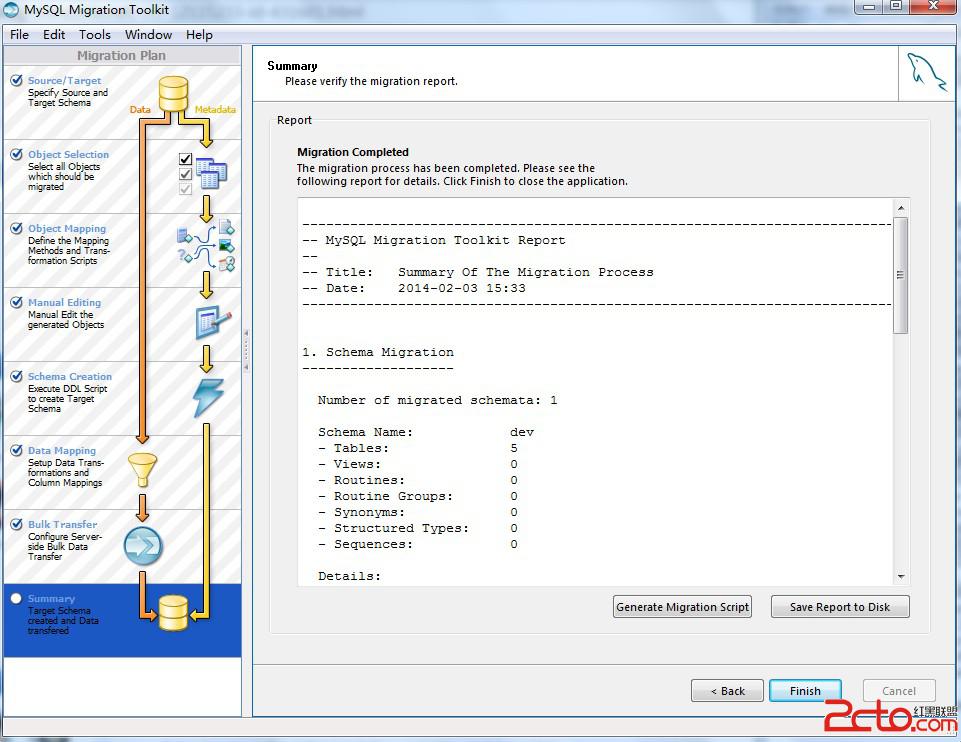This screenshot has height=742, width=961.
Task: Open the File menu
Action: pos(19,35)
